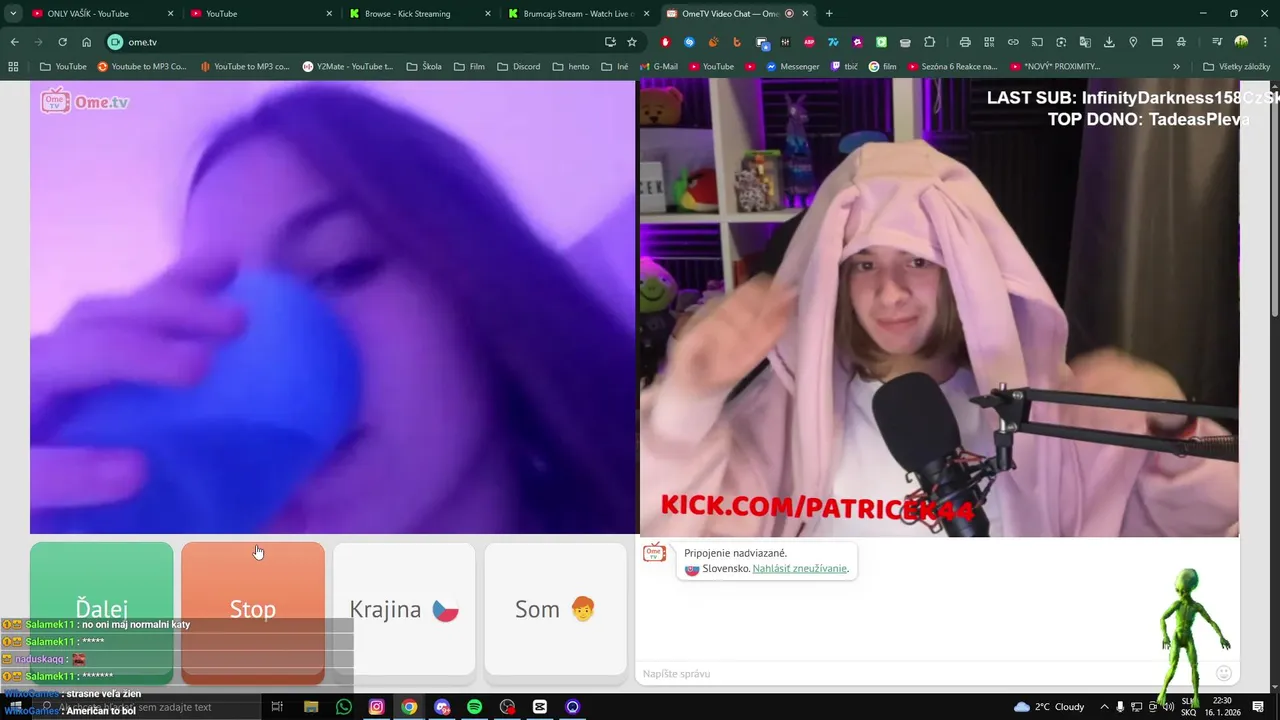1280x720 pixels.
Task: Click the browser home icon
Action: click(x=86, y=42)
